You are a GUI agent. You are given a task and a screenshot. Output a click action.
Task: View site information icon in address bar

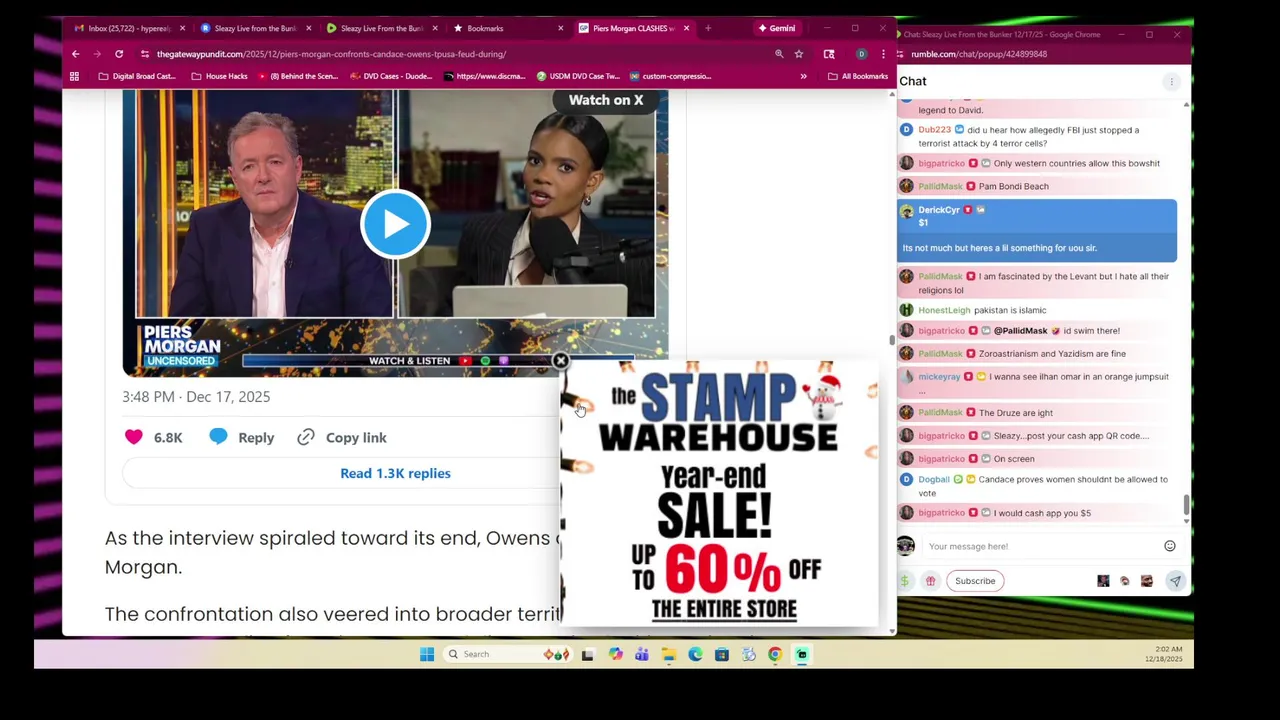tap(144, 54)
